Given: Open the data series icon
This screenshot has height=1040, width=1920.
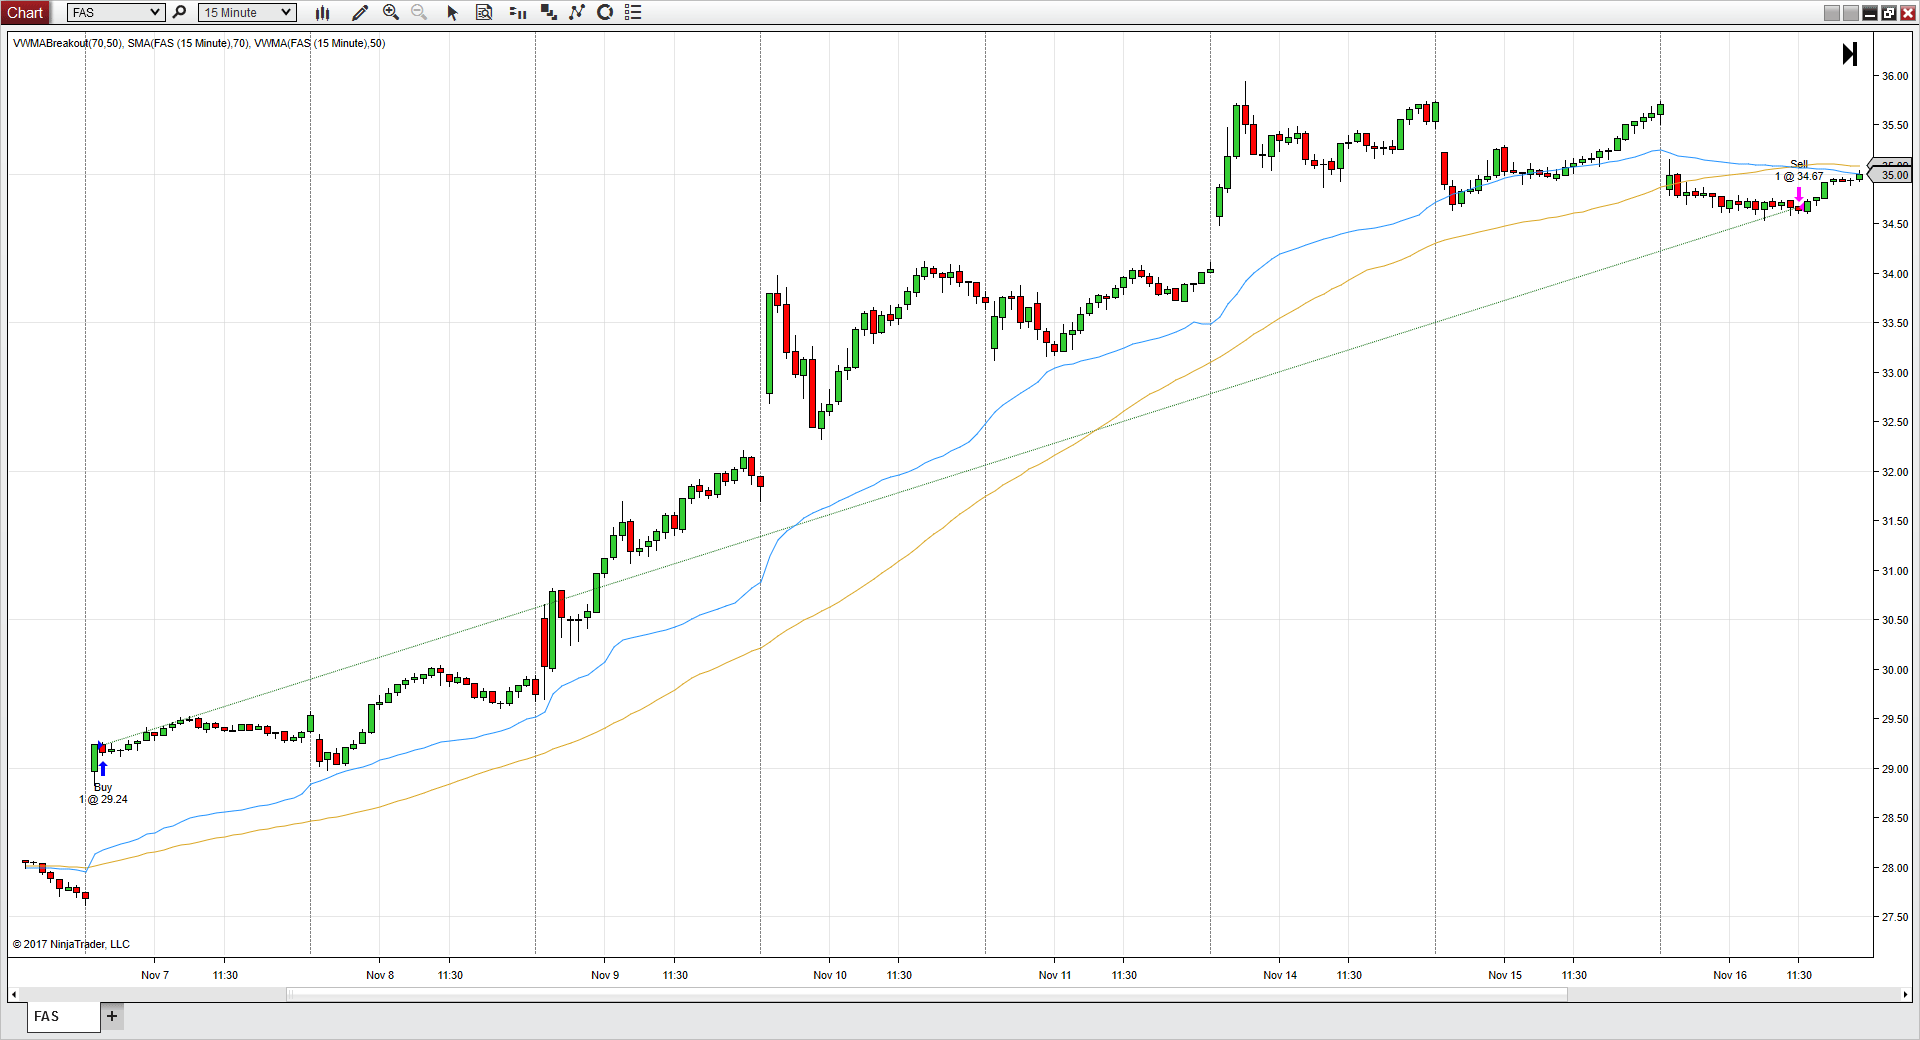Looking at the screenshot, I should [x=548, y=12].
